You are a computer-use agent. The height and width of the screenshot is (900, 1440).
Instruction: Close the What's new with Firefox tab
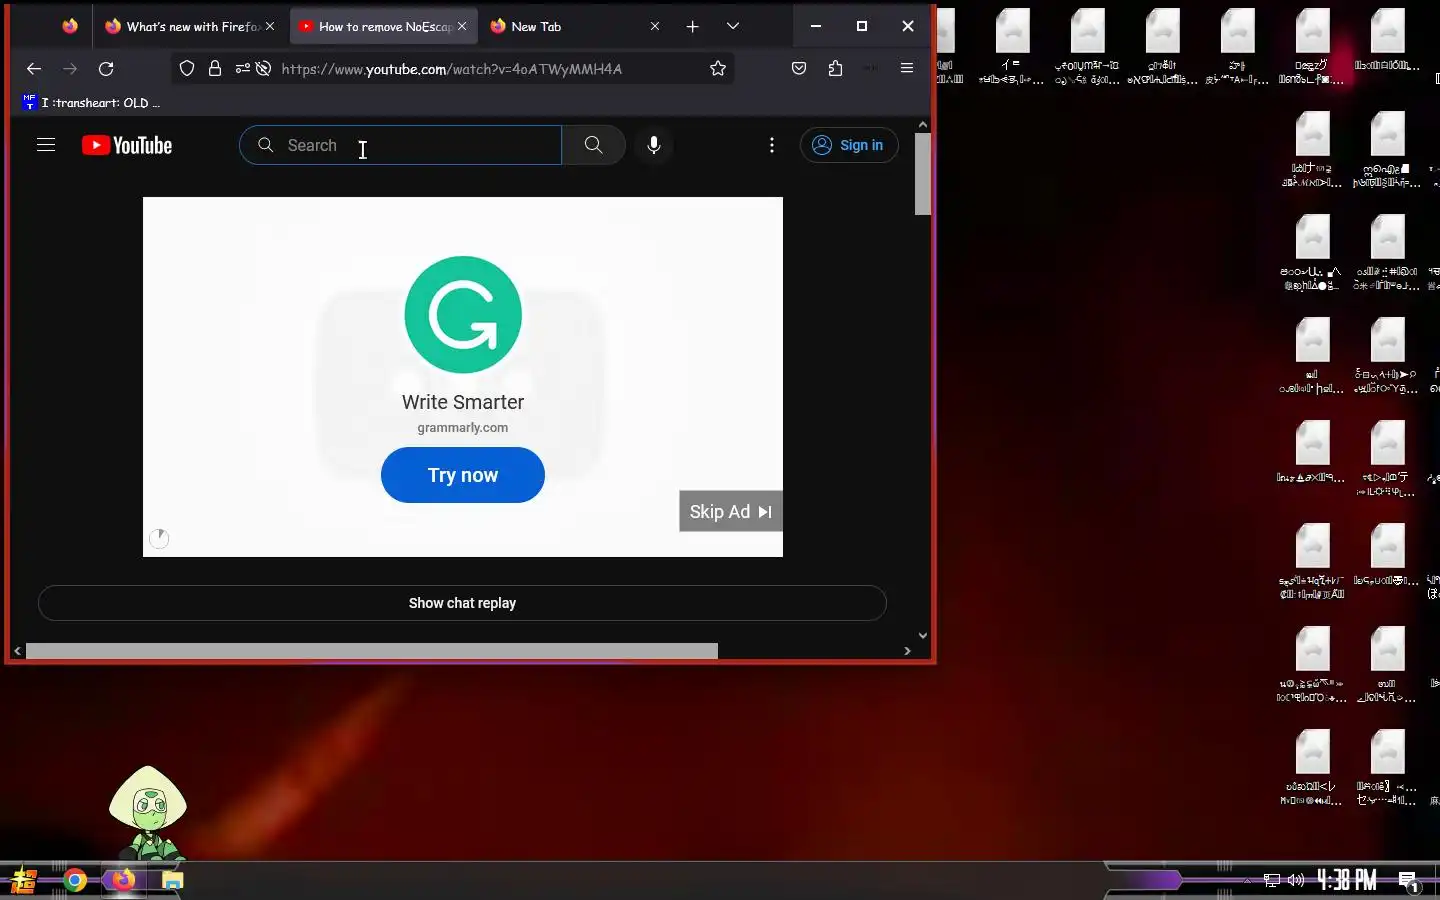[270, 27]
